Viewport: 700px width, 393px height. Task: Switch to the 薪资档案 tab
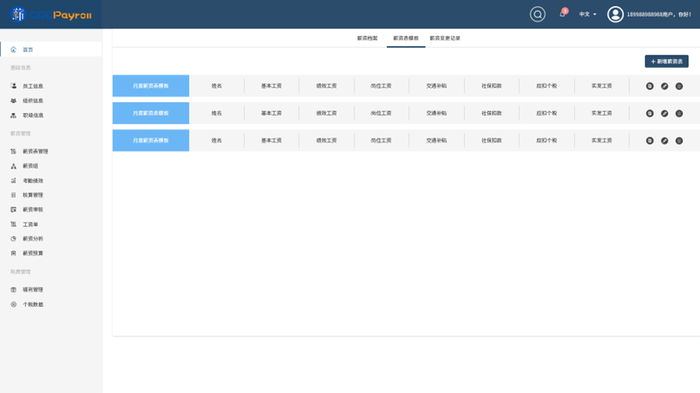[x=367, y=38]
